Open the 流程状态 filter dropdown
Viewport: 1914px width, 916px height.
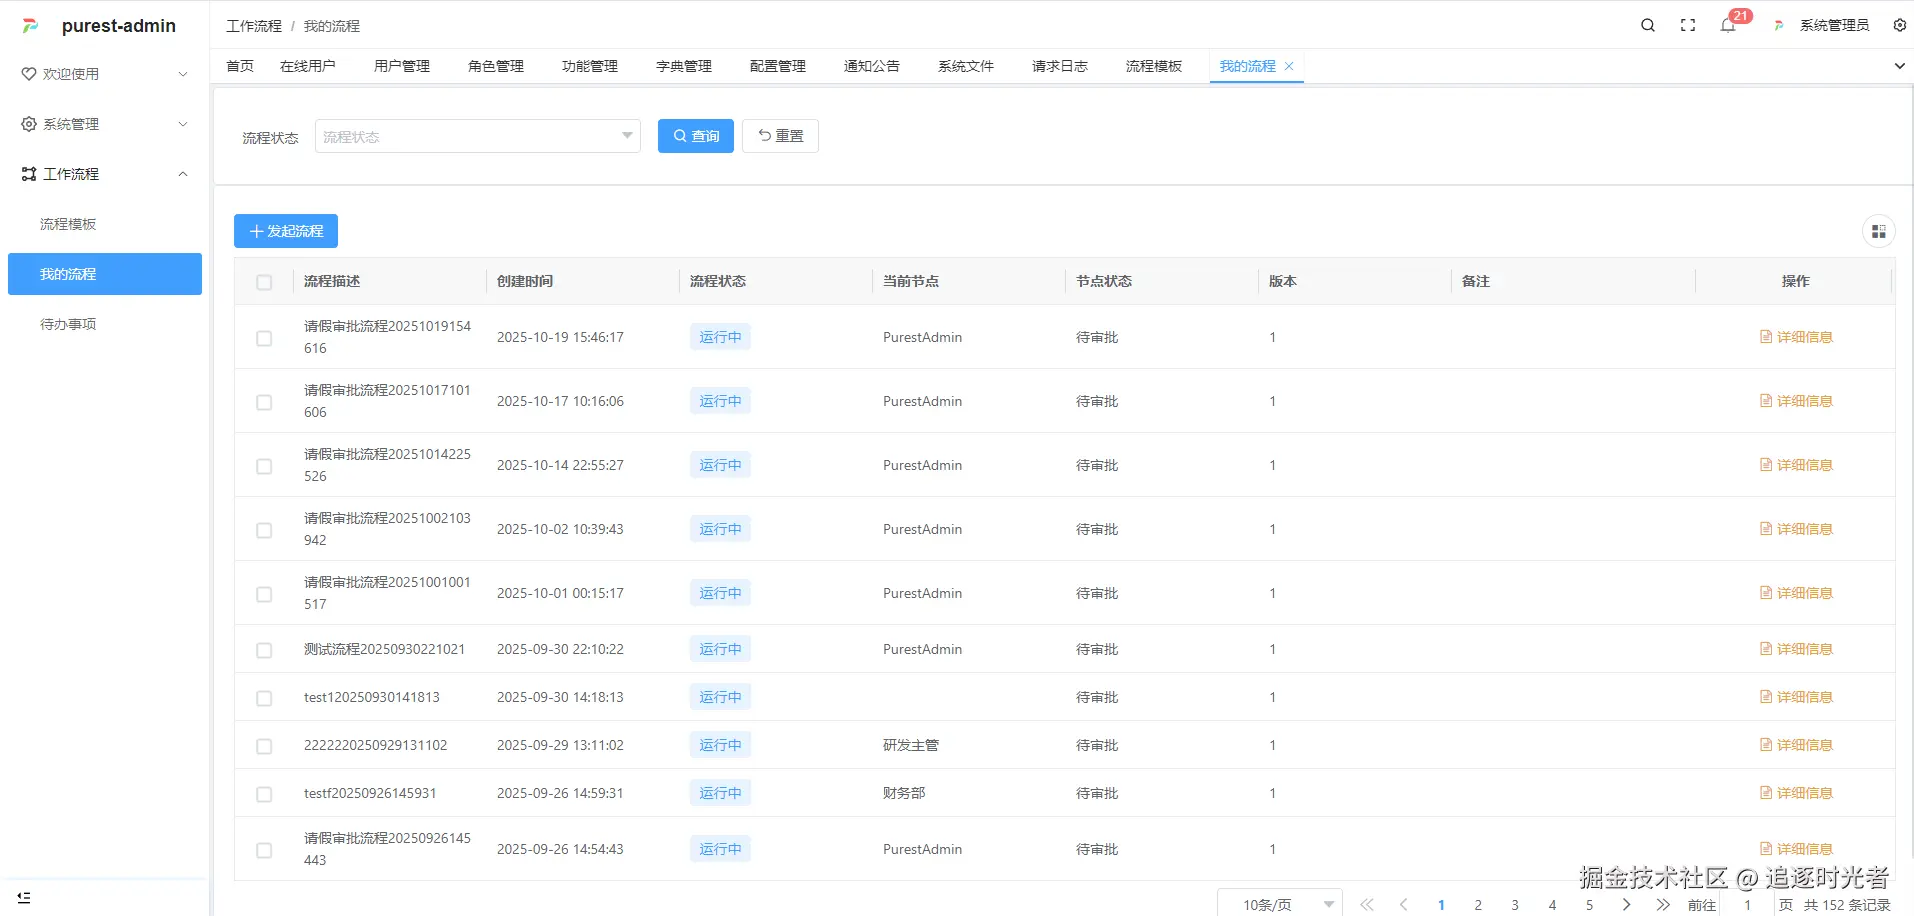(x=478, y=136)
